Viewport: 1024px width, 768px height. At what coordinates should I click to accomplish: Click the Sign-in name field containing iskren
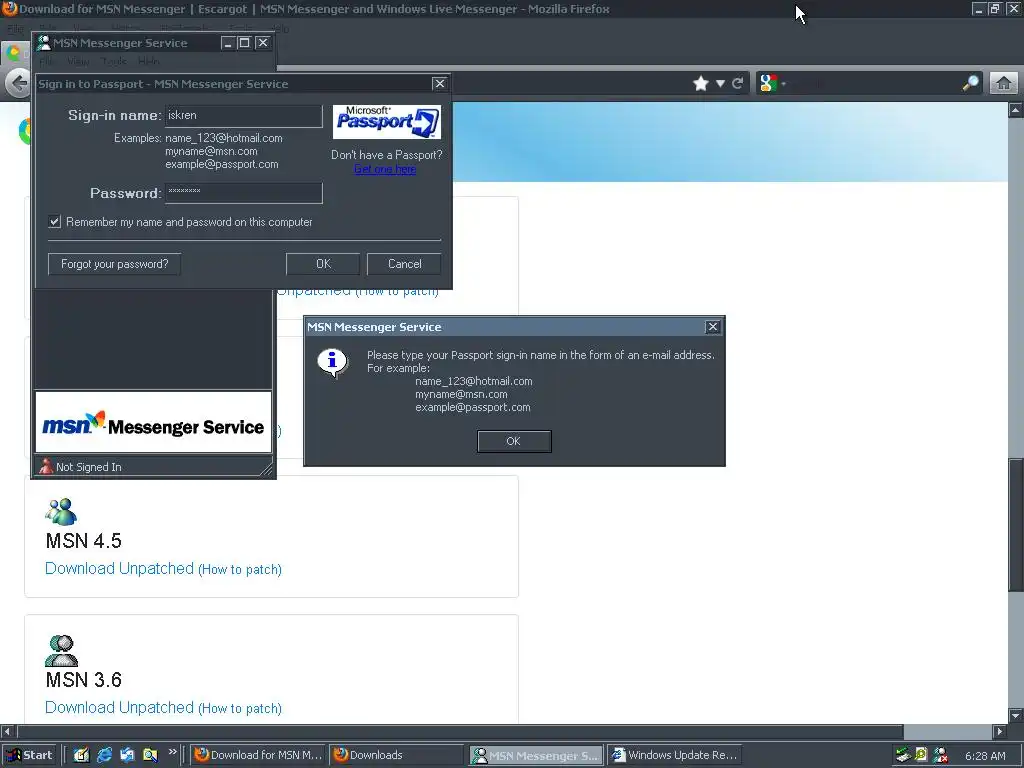pyautogui.click(x=244, y=116)
